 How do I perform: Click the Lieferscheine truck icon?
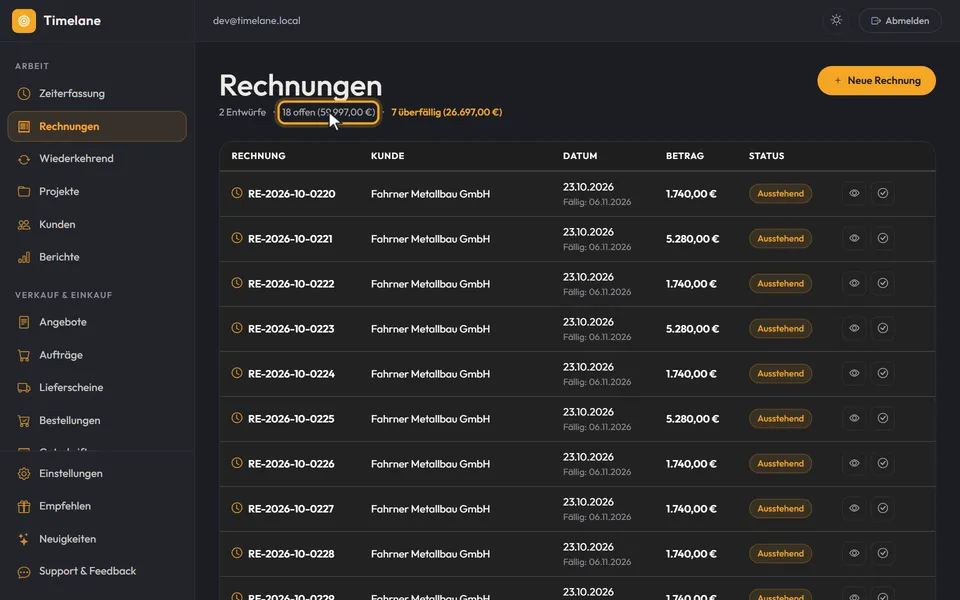pyautogui.click(x=24, y=388)
